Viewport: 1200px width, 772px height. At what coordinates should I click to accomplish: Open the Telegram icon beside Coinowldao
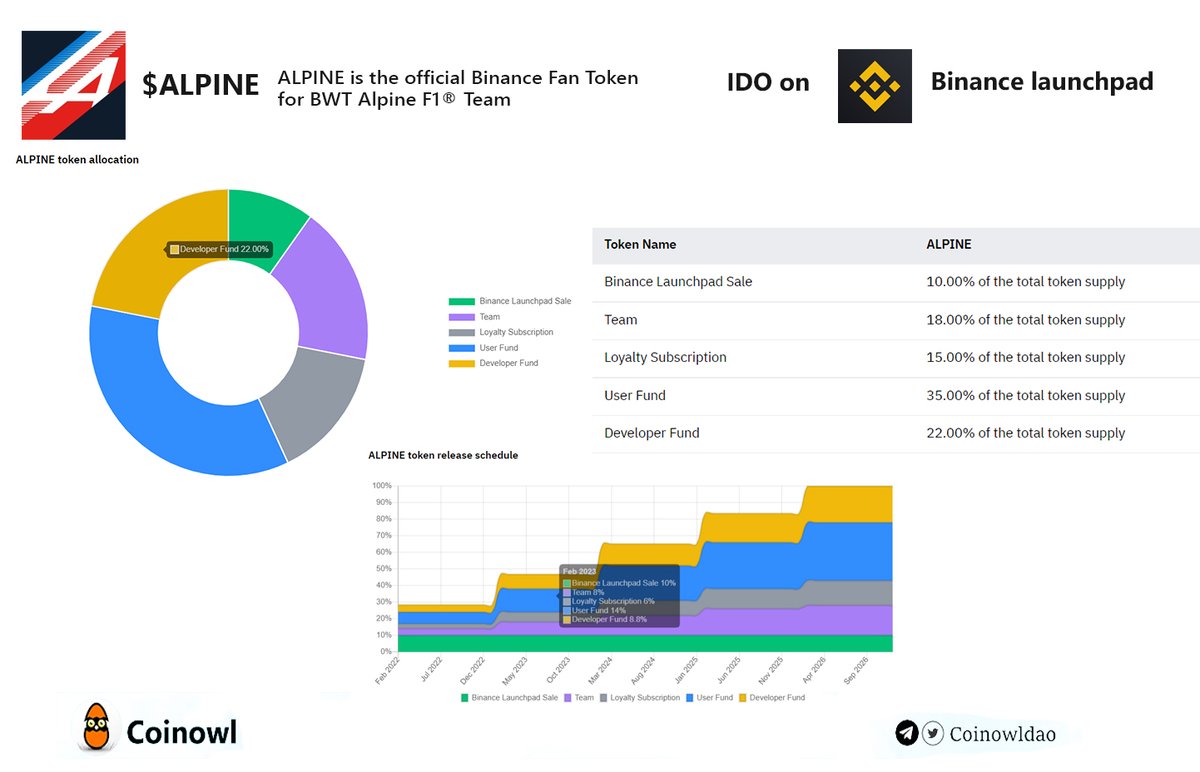click(907, 733)
